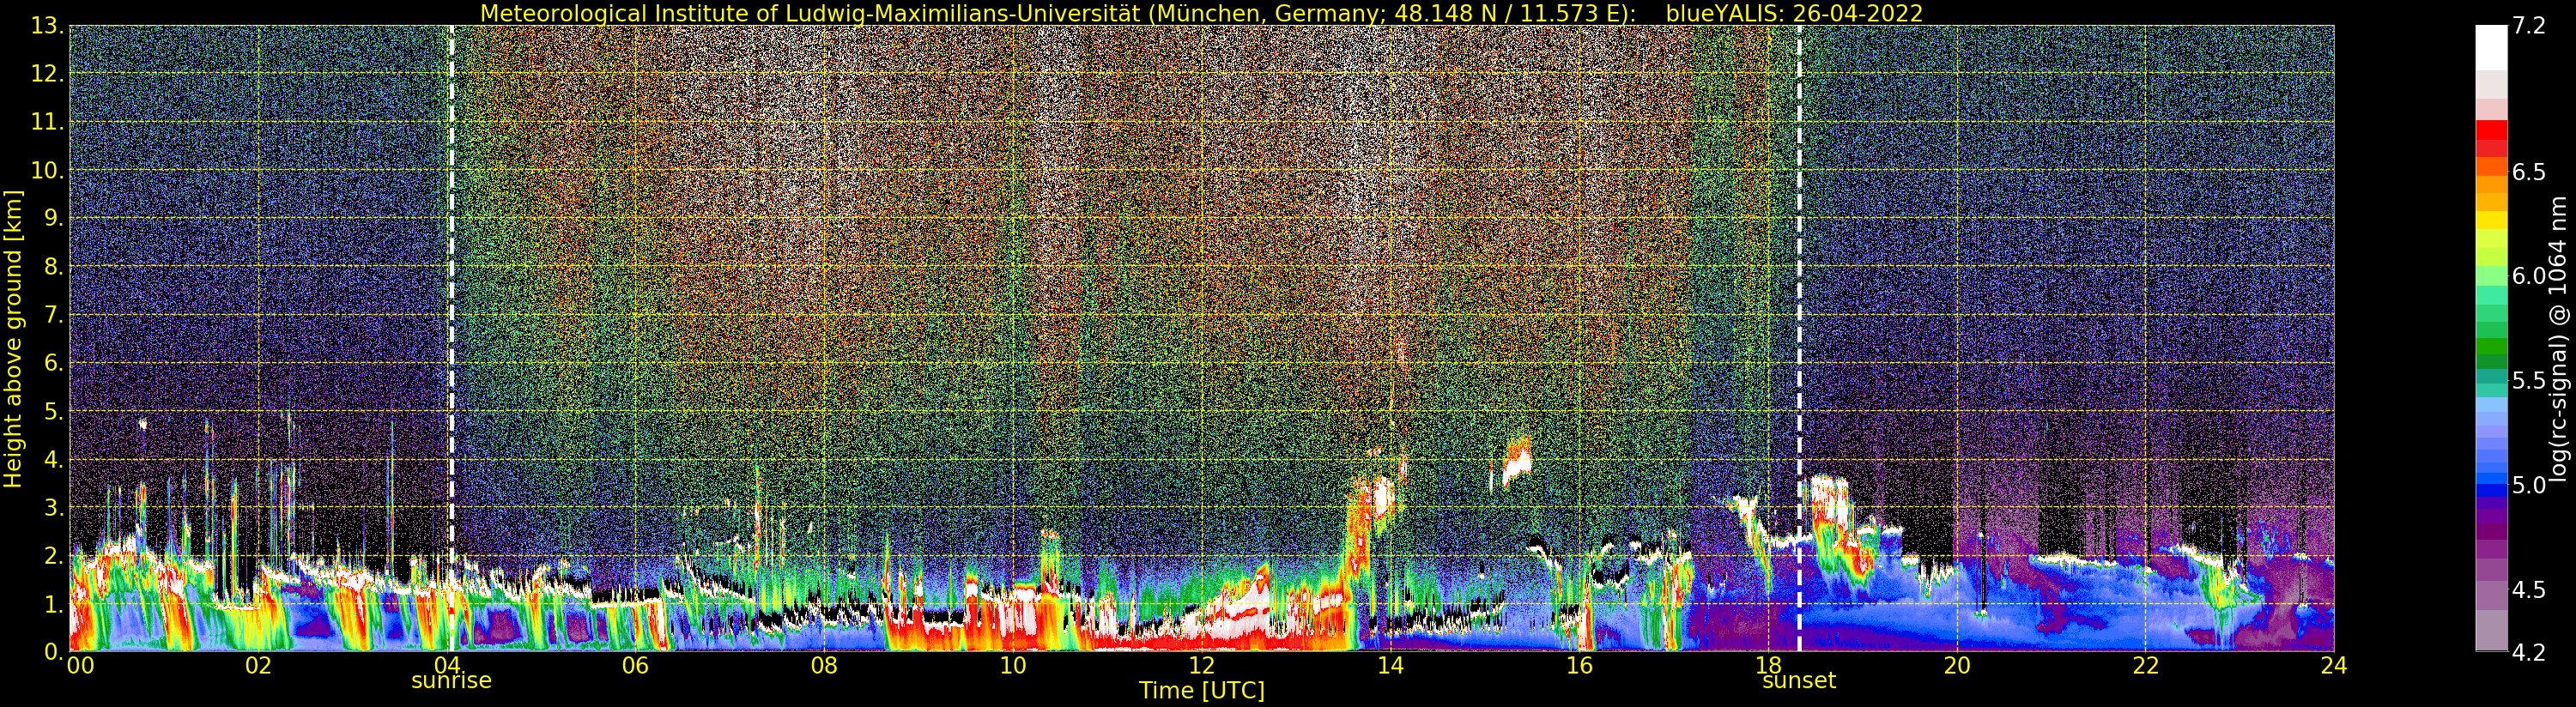This screenshot has height=707, width=2576.
Task: Click the 'Height above ground [km]' axis label
Action: coord(13,339)
